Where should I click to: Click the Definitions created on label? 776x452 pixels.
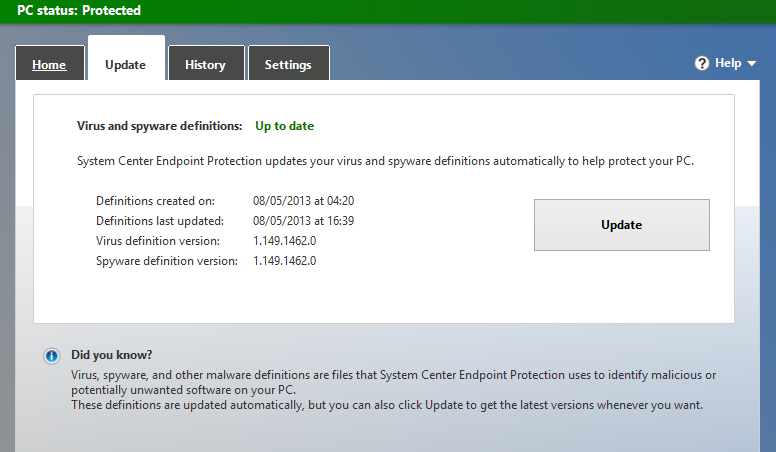155,200
